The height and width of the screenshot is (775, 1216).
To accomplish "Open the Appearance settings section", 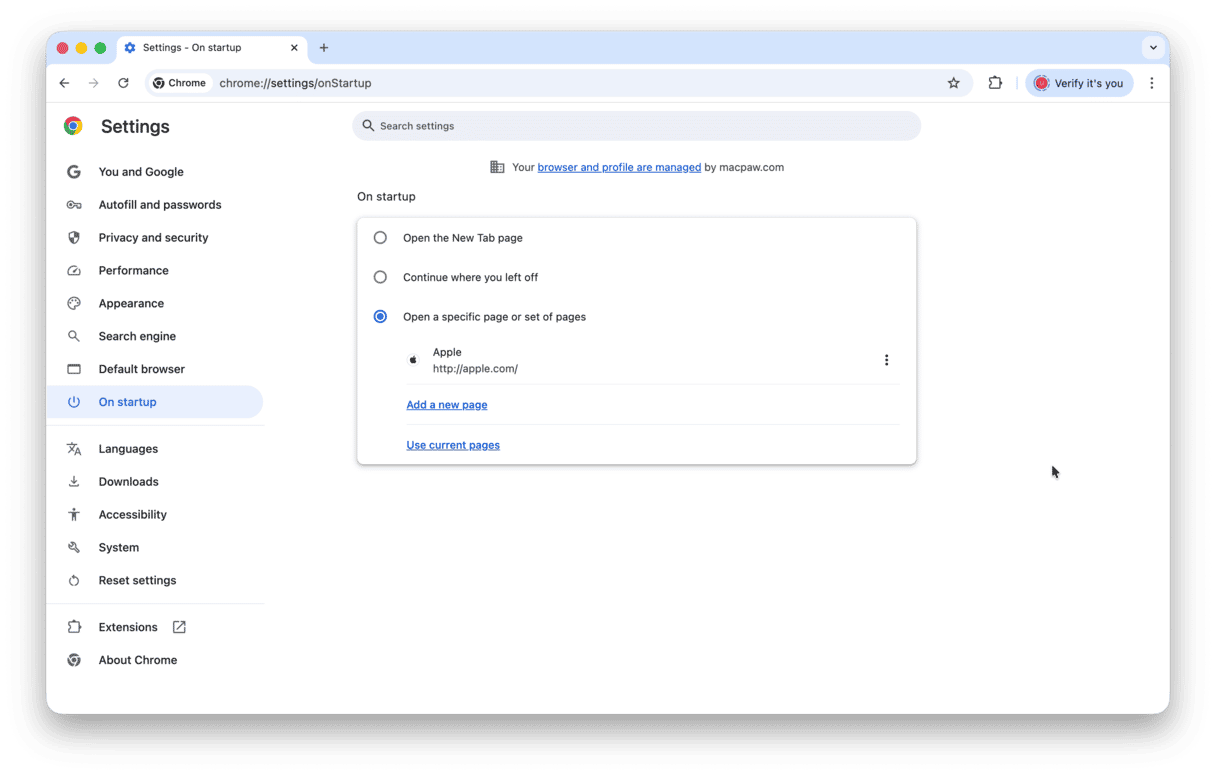I will [x=131, y=304].
